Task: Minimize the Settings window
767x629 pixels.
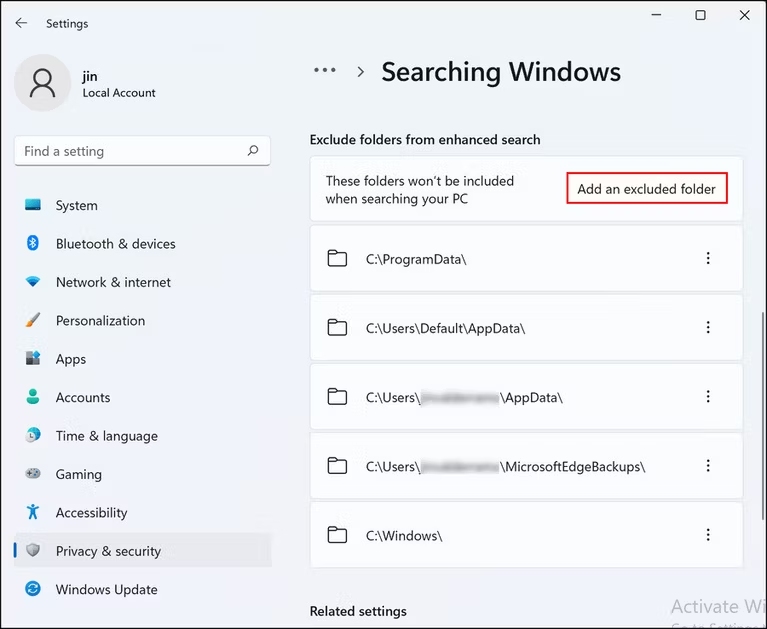Action: 656,15
